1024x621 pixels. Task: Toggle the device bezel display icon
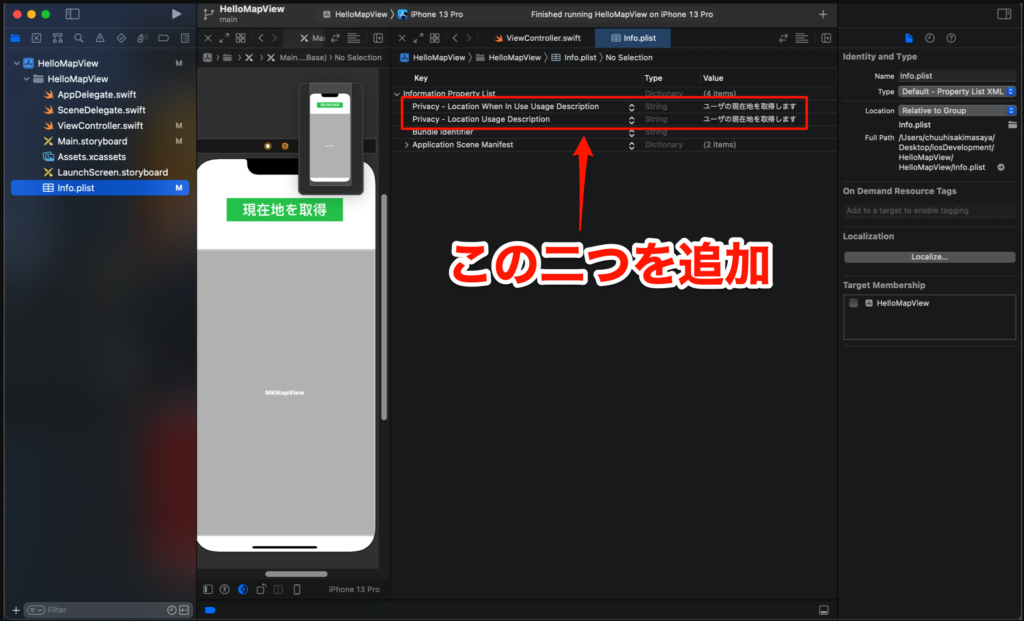coord(296,589)
